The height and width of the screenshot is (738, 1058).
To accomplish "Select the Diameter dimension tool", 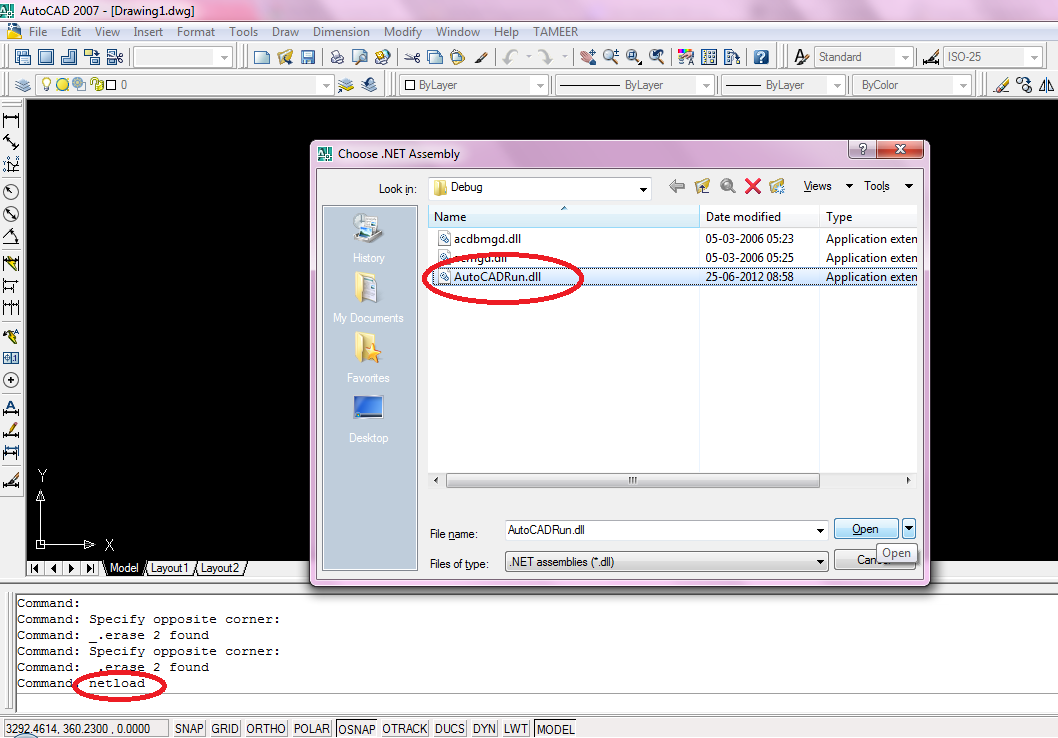I will 11,214.
